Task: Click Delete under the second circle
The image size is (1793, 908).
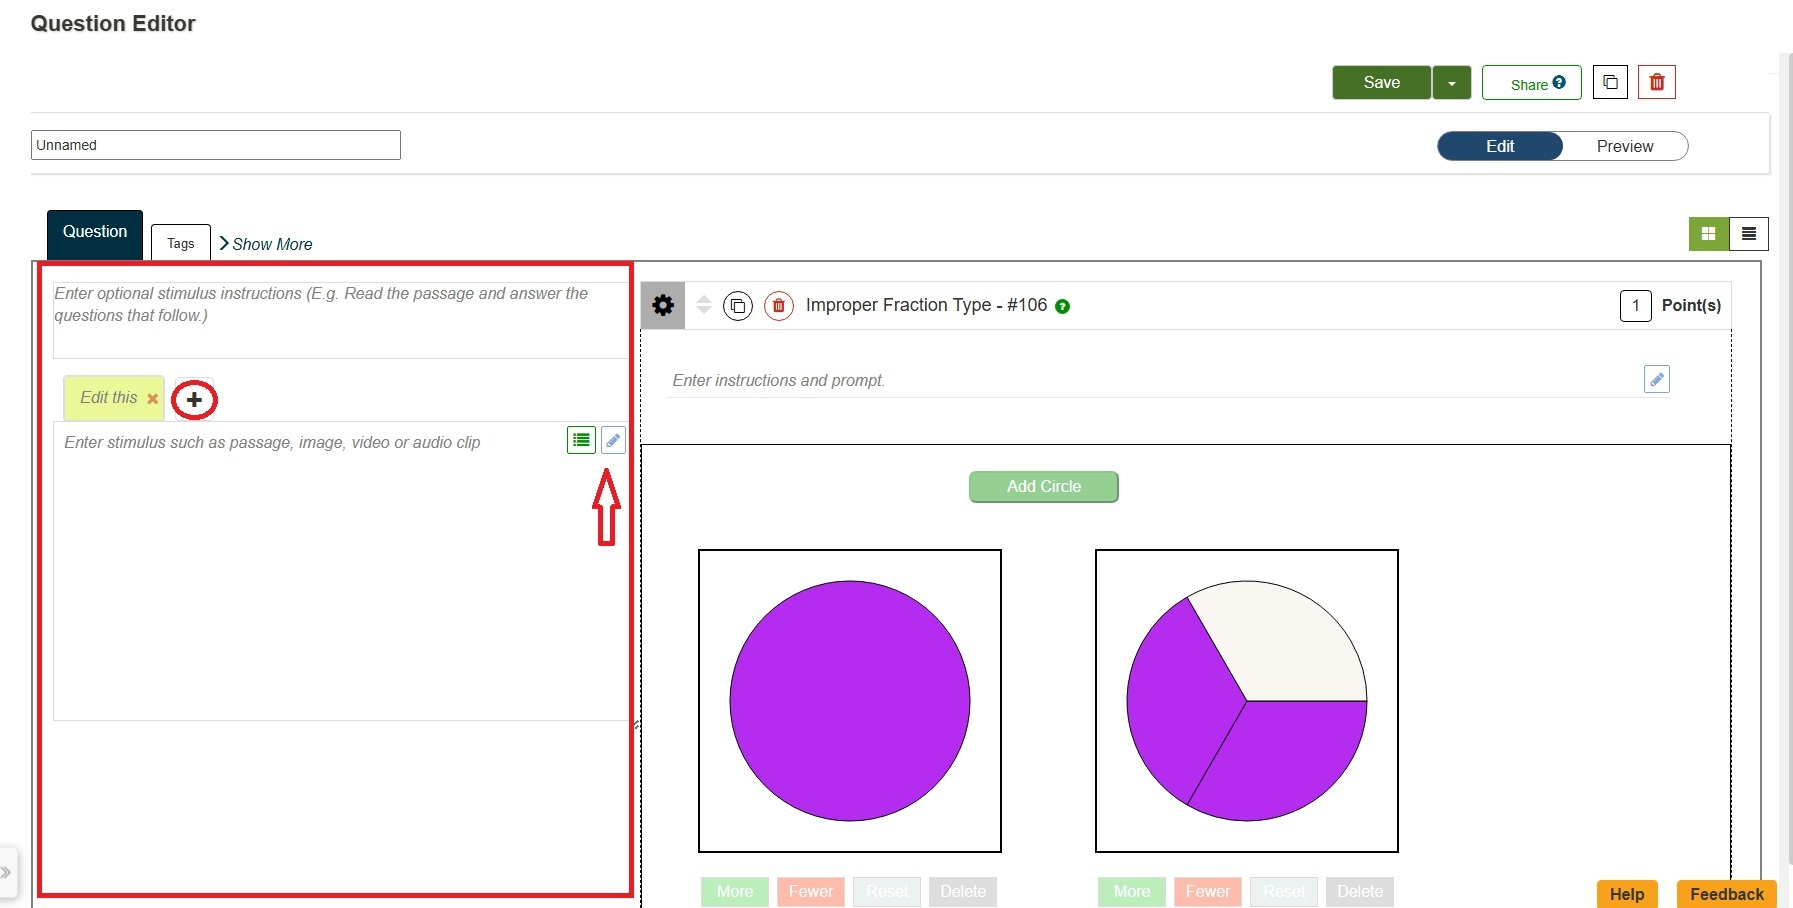Action: pyautogui.click(x=1360, y=892)
